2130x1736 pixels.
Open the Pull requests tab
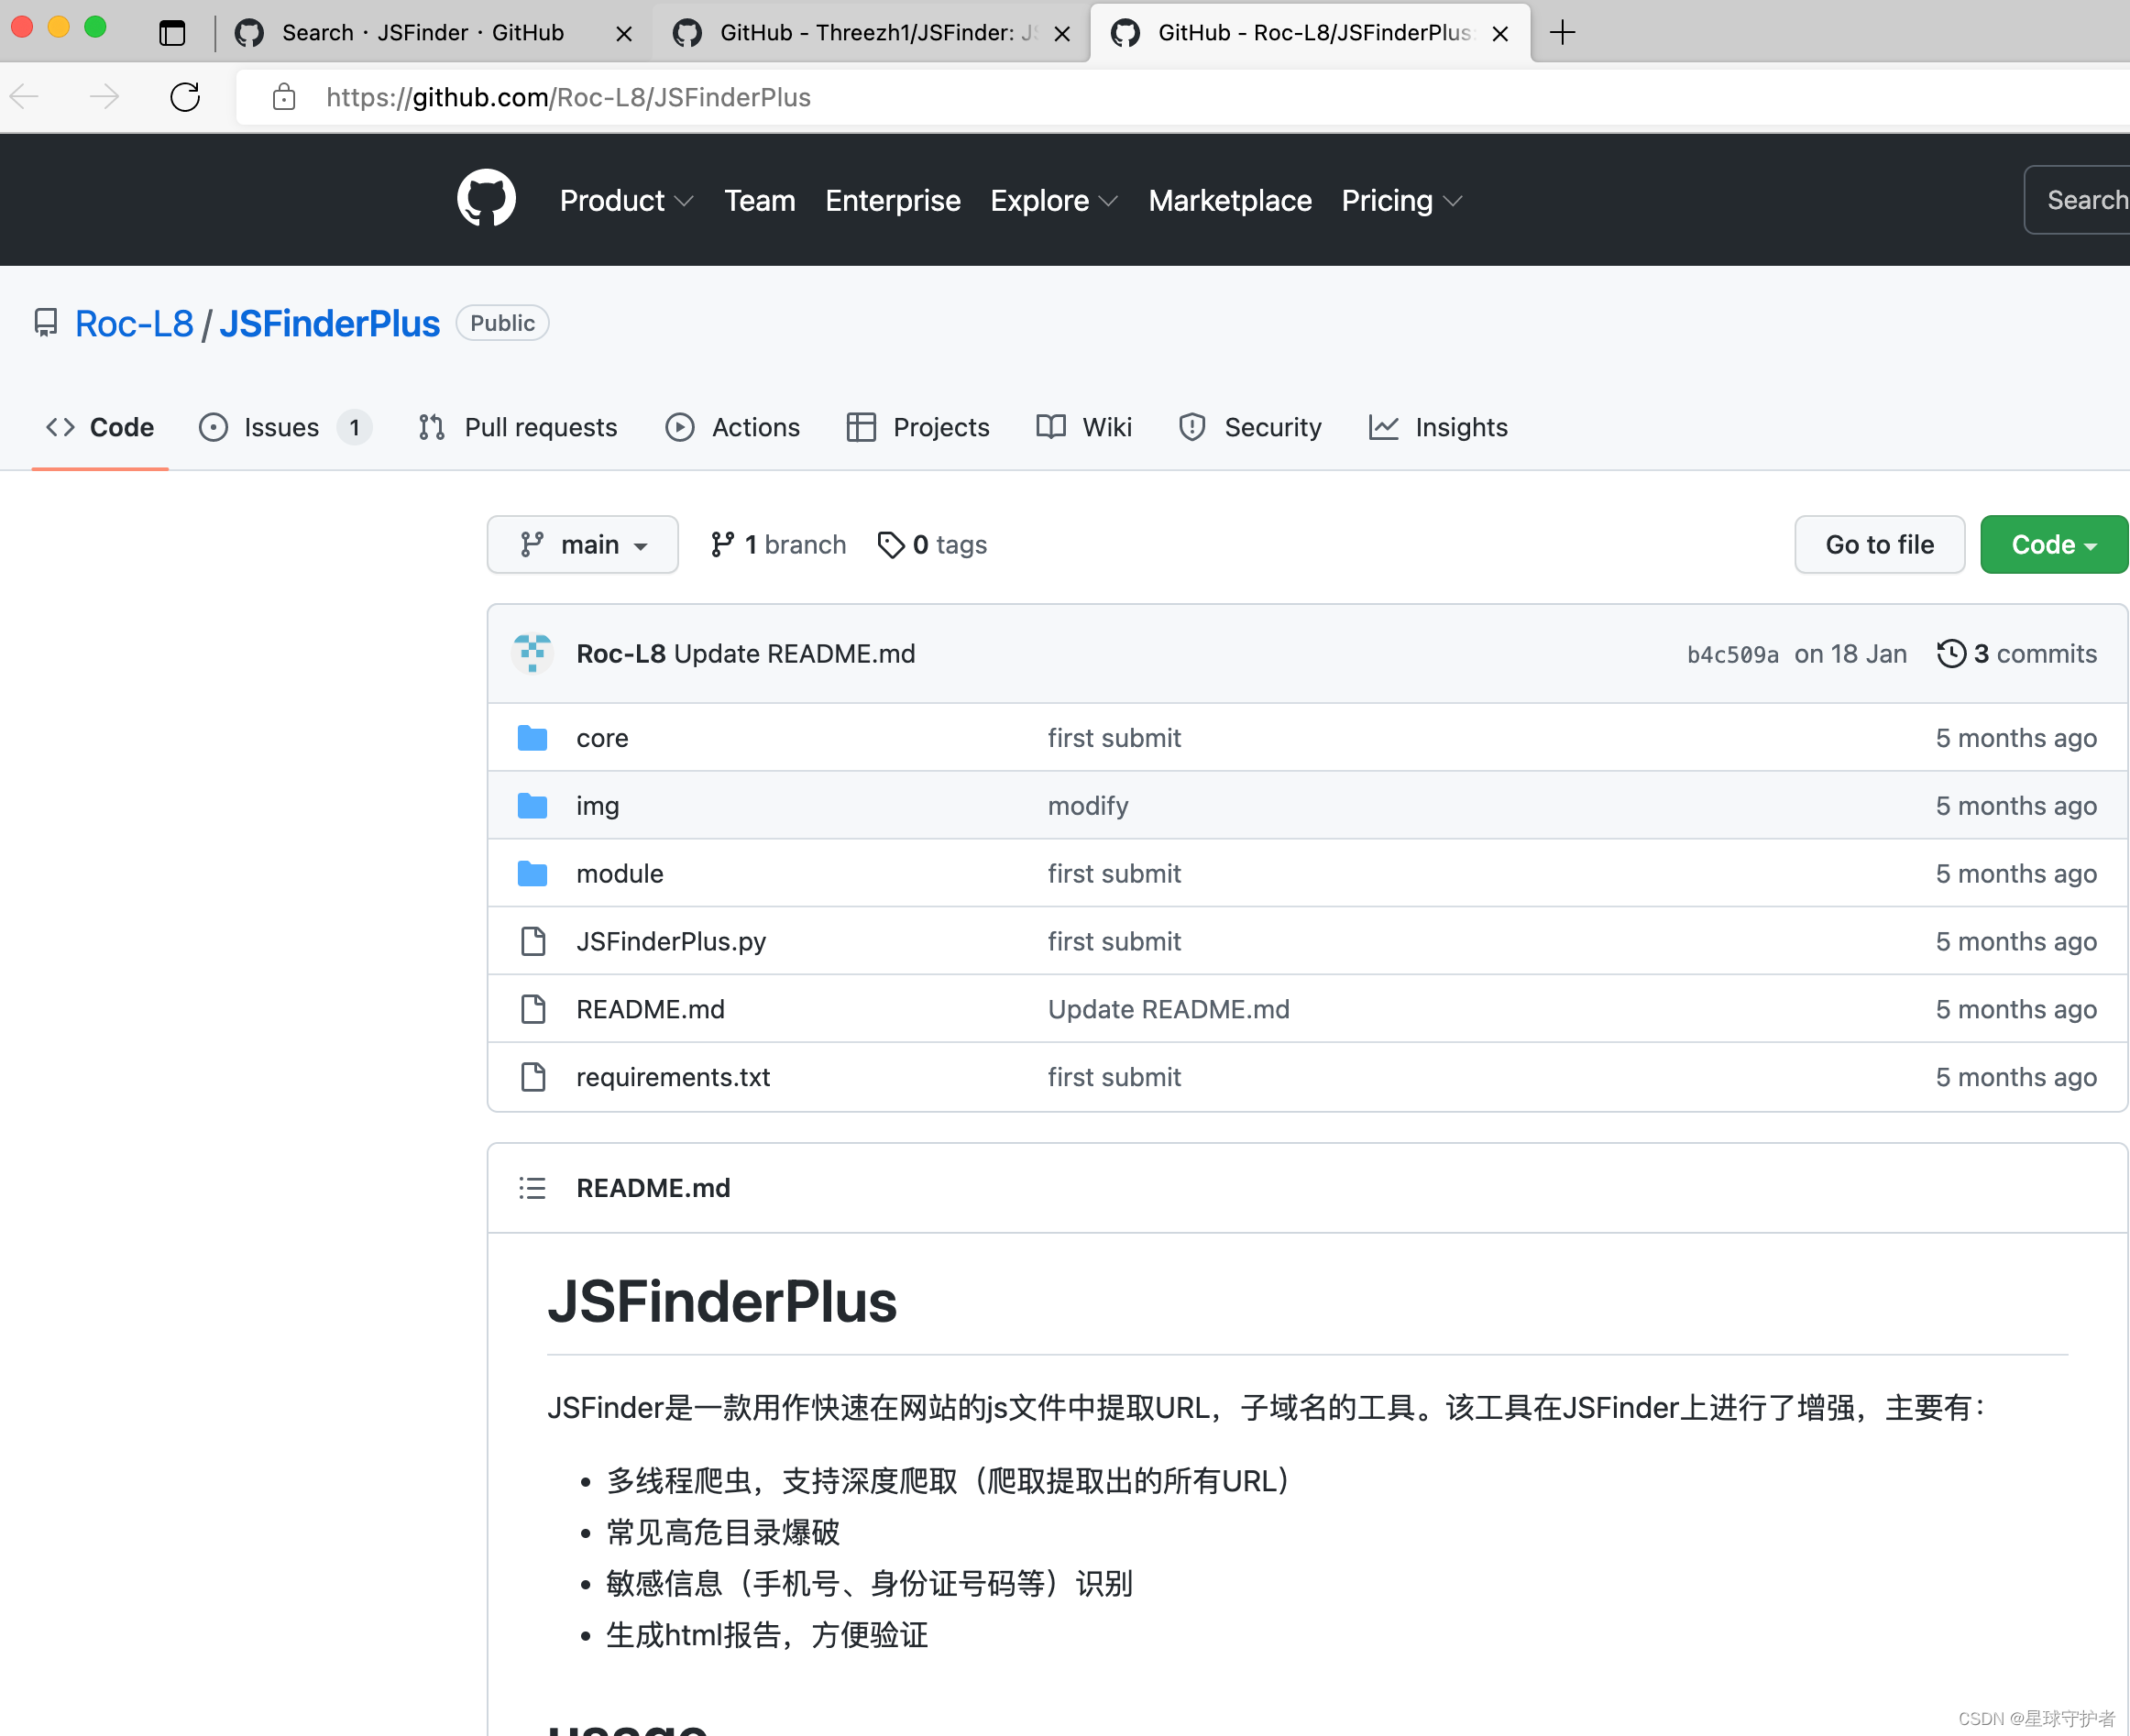518,428
